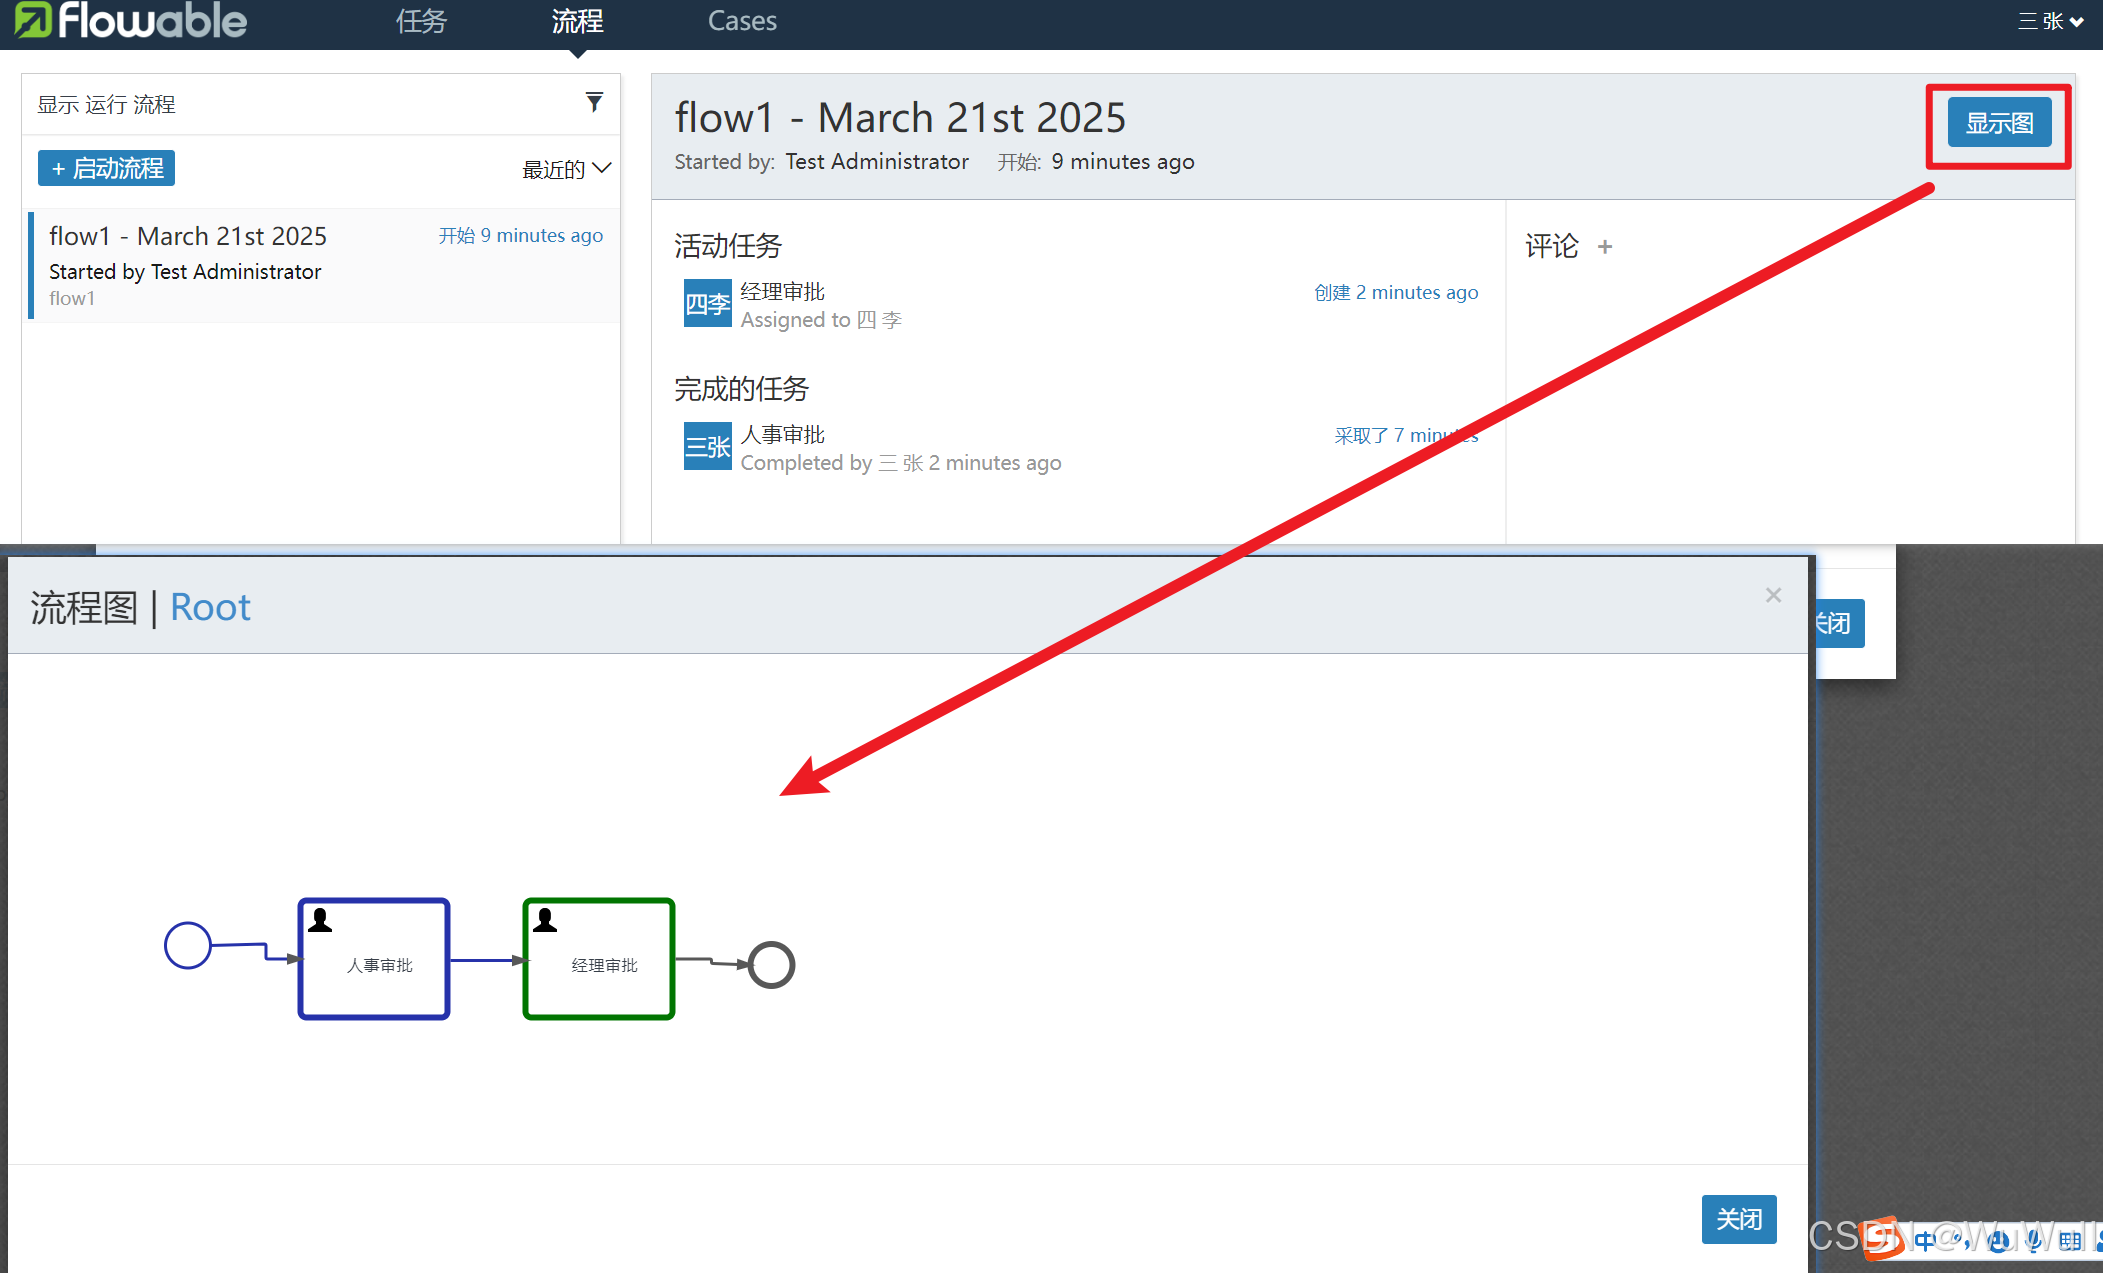Select the 经理审批 task node
This screenshot has height=1273, width=2103.
click(599, 959)
